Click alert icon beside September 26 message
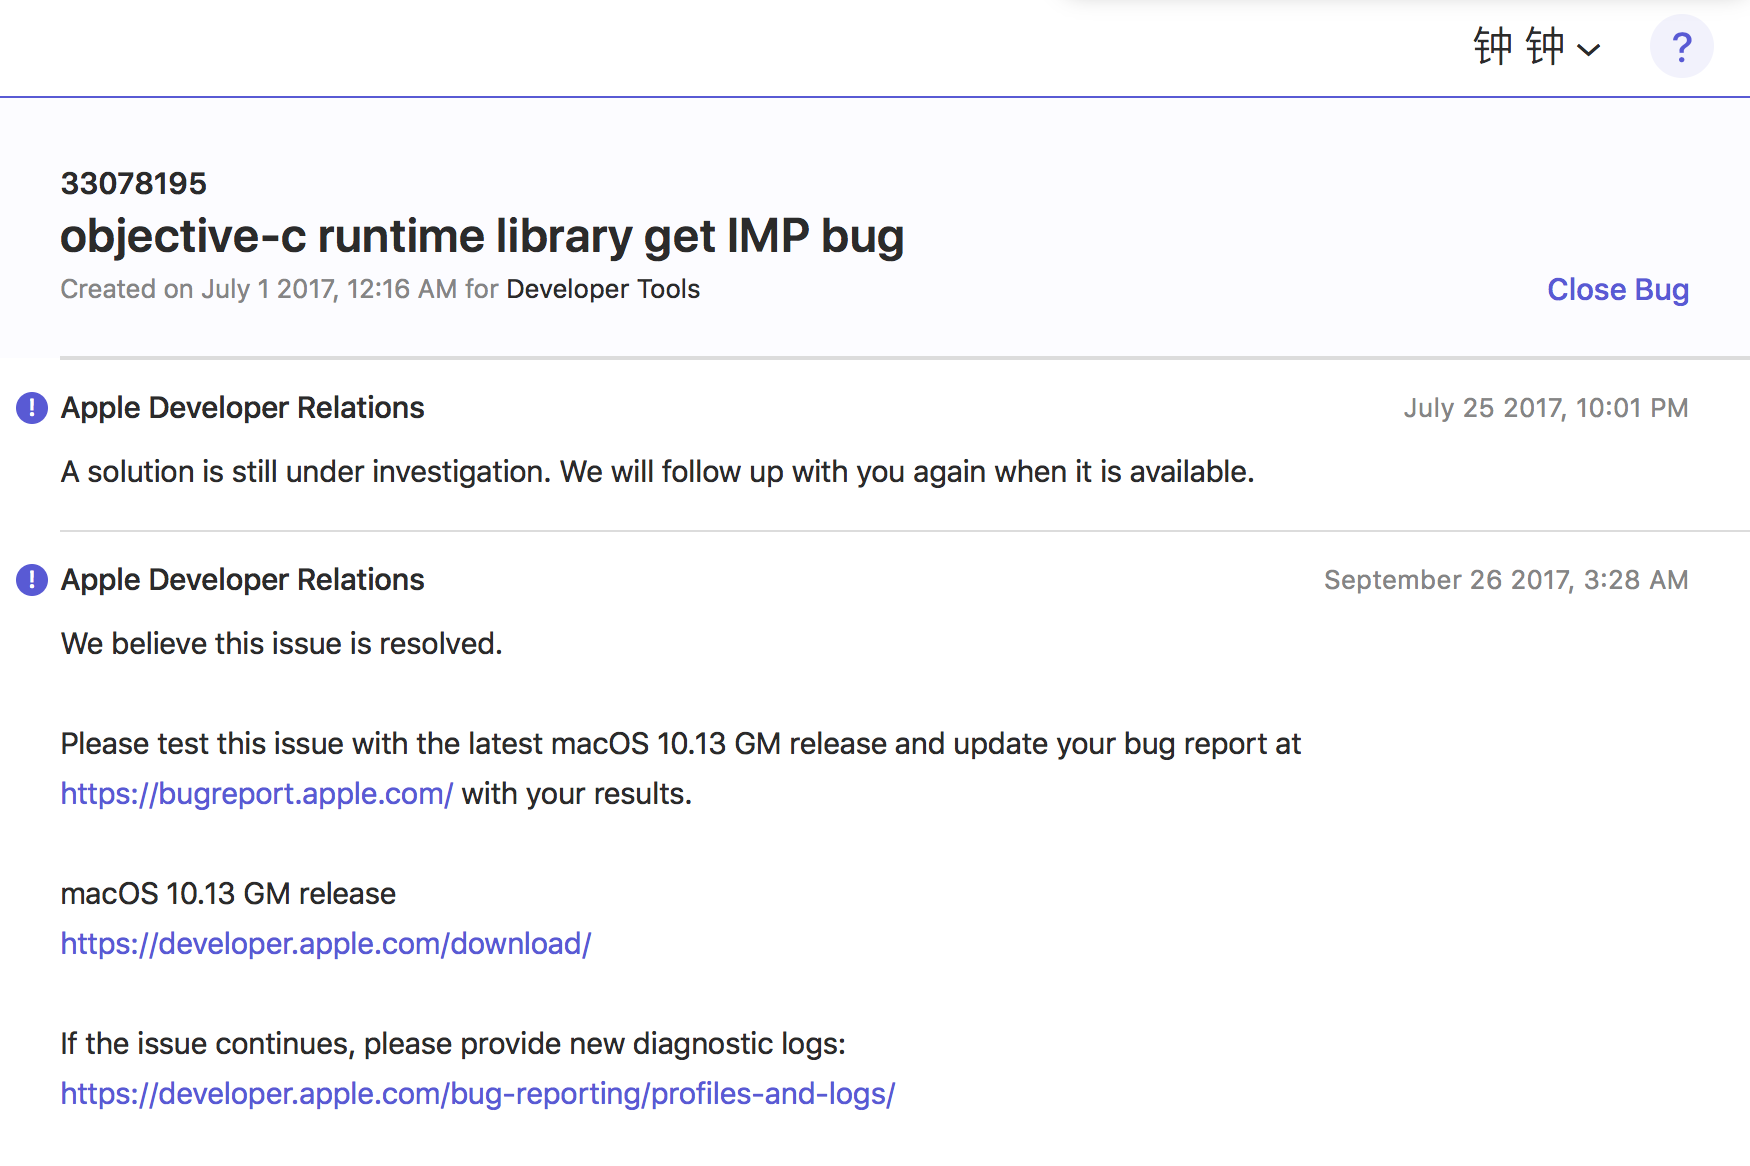 (32, 580)
